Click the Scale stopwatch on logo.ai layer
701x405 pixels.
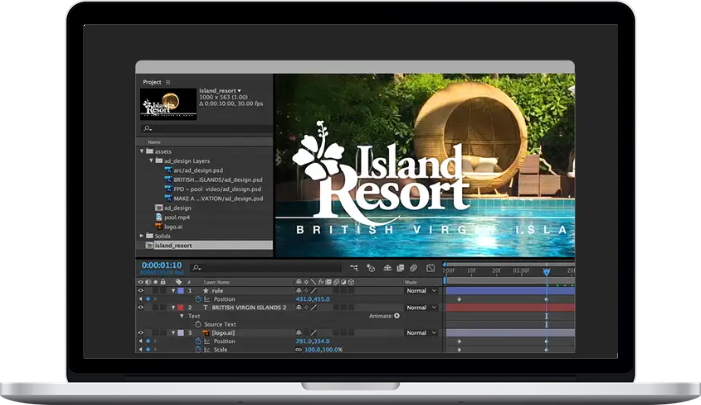(198, 350)
